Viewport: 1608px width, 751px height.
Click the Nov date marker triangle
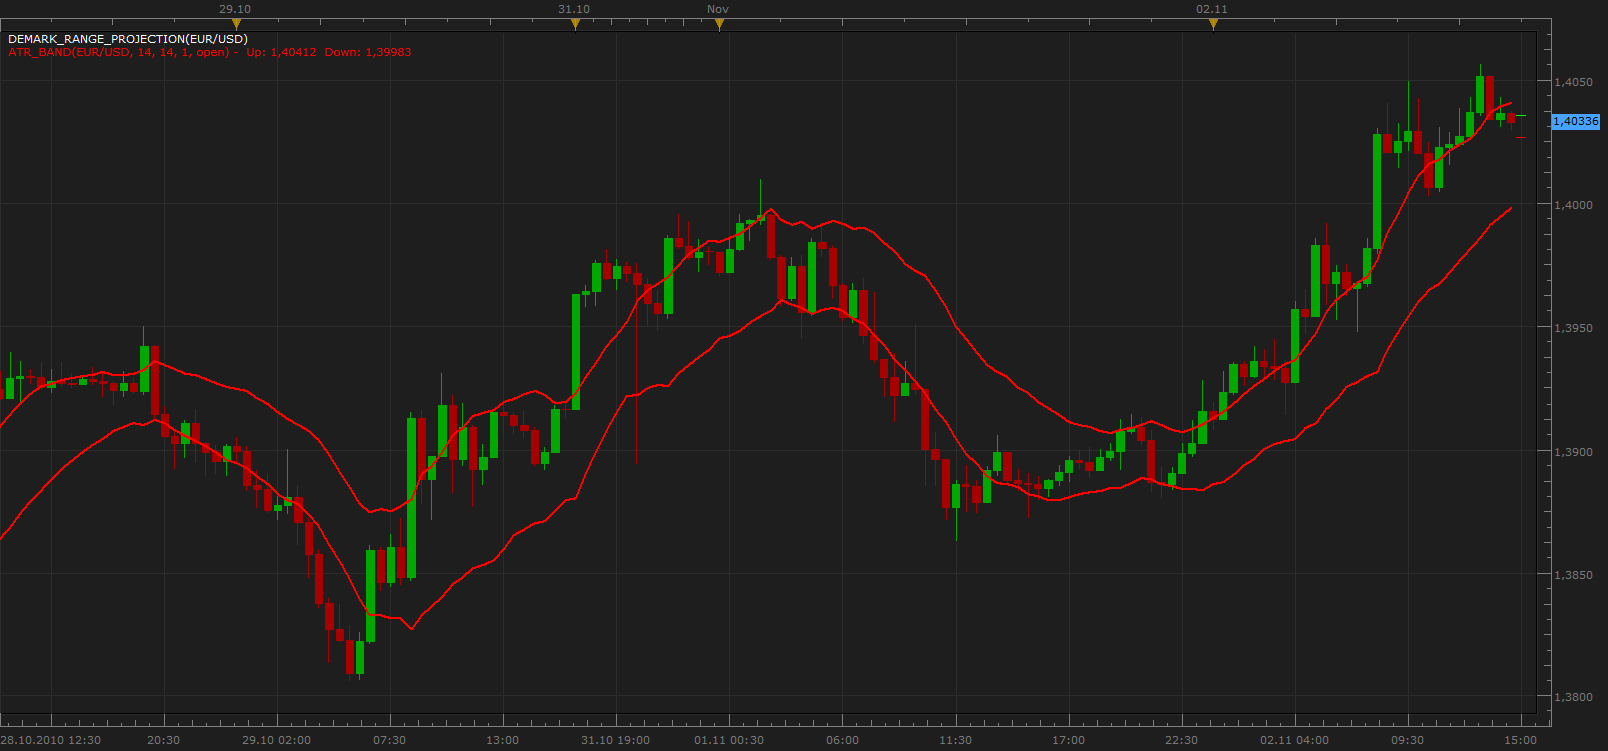[719, 24]
